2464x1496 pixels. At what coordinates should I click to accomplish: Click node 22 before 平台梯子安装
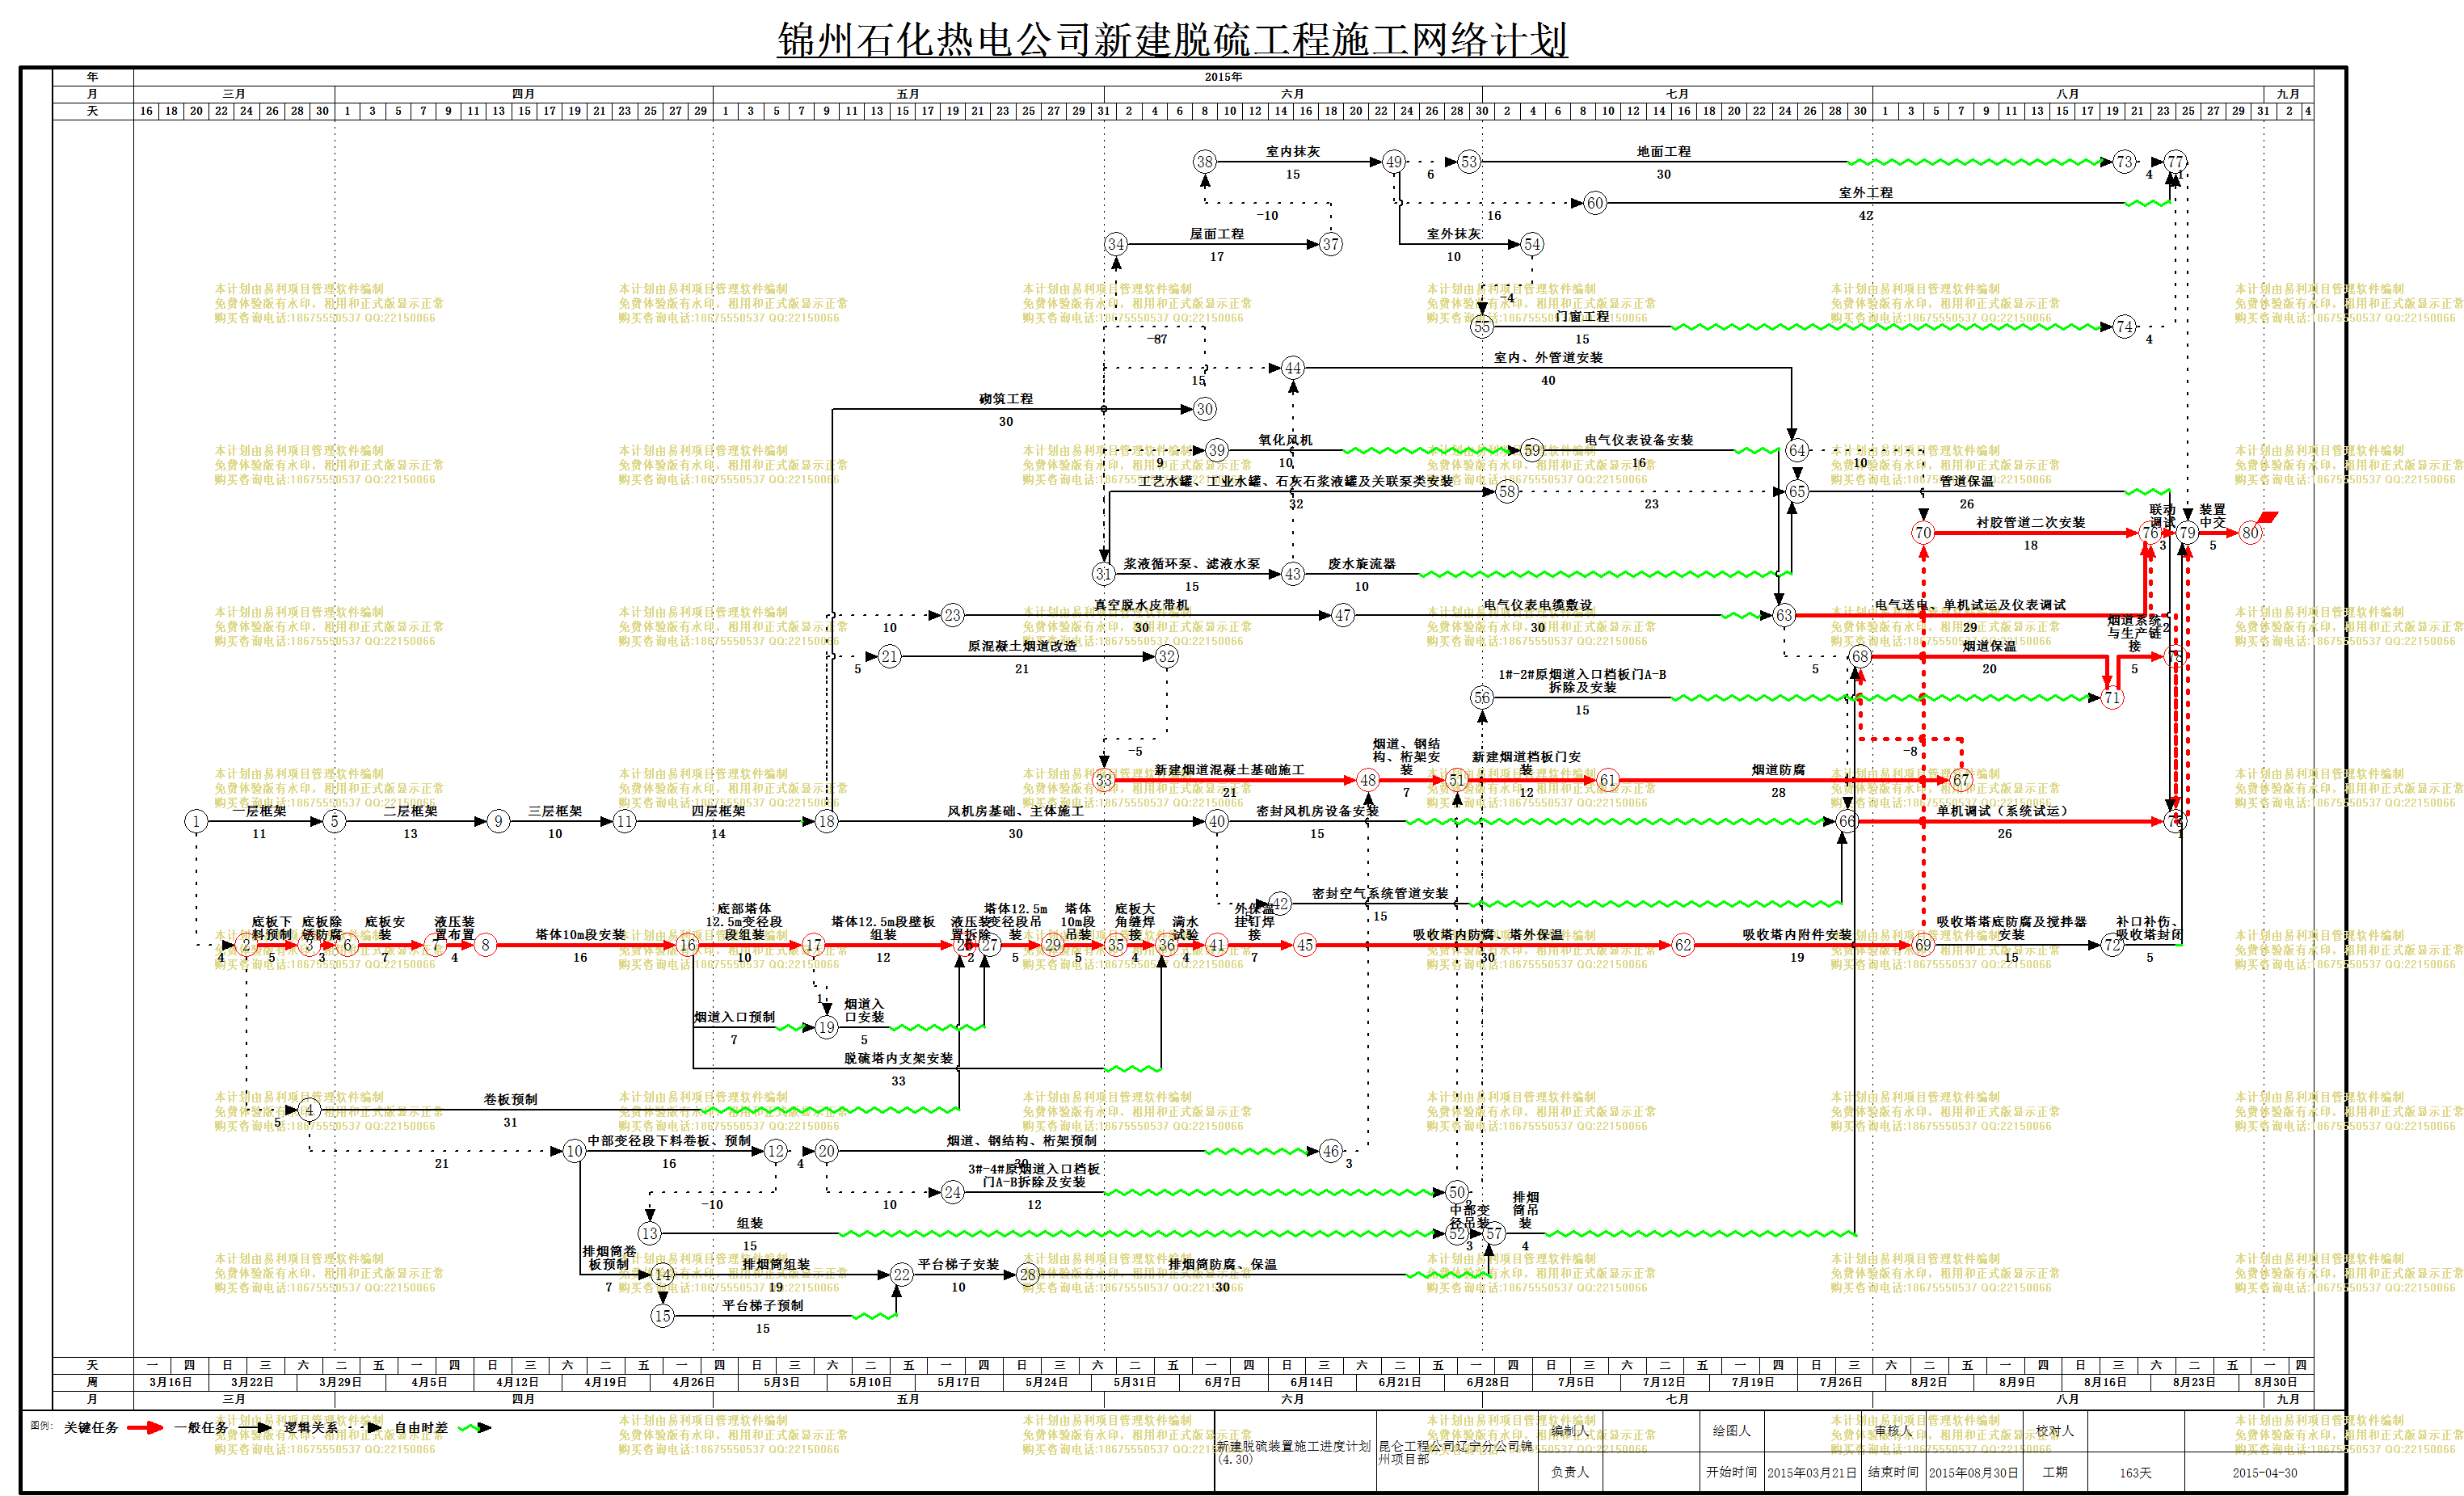[x=902, y=1274]
